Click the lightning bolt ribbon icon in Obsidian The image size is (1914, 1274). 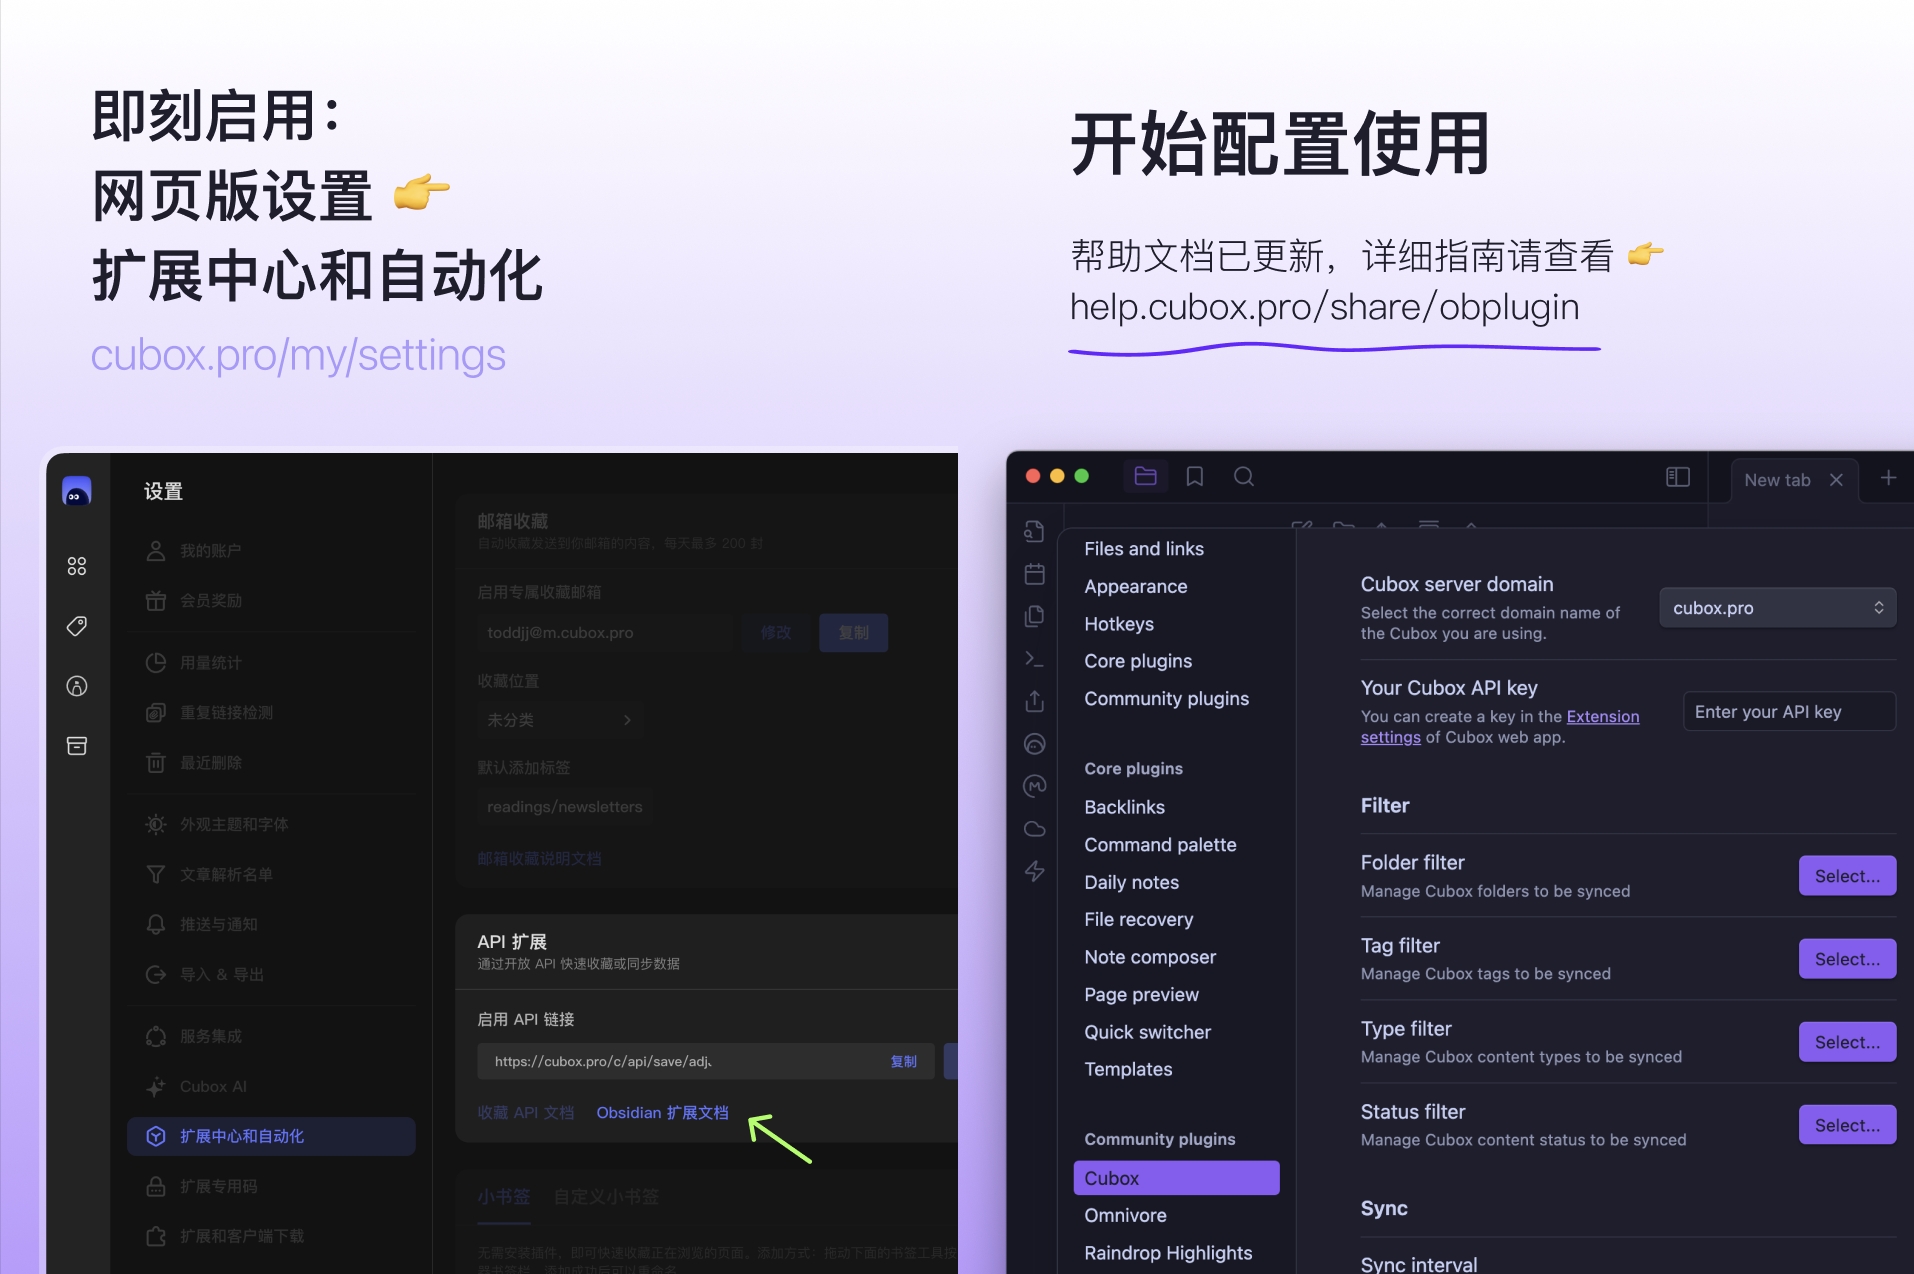tap(1035, 871)
